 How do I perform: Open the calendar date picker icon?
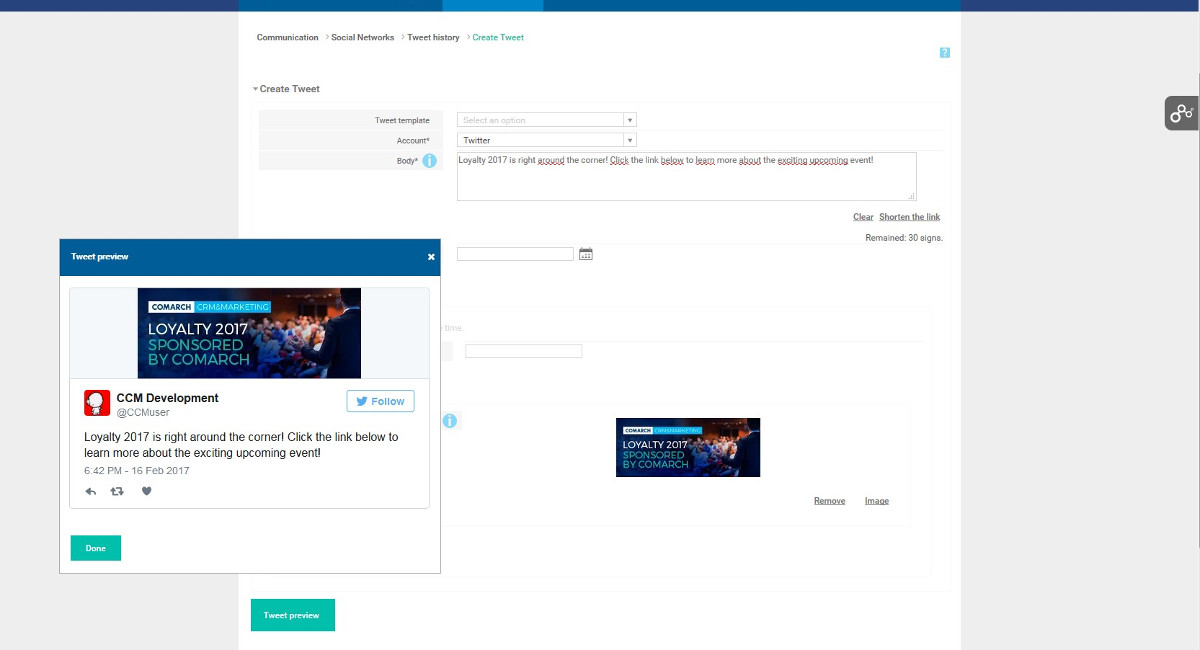(586, 254)
